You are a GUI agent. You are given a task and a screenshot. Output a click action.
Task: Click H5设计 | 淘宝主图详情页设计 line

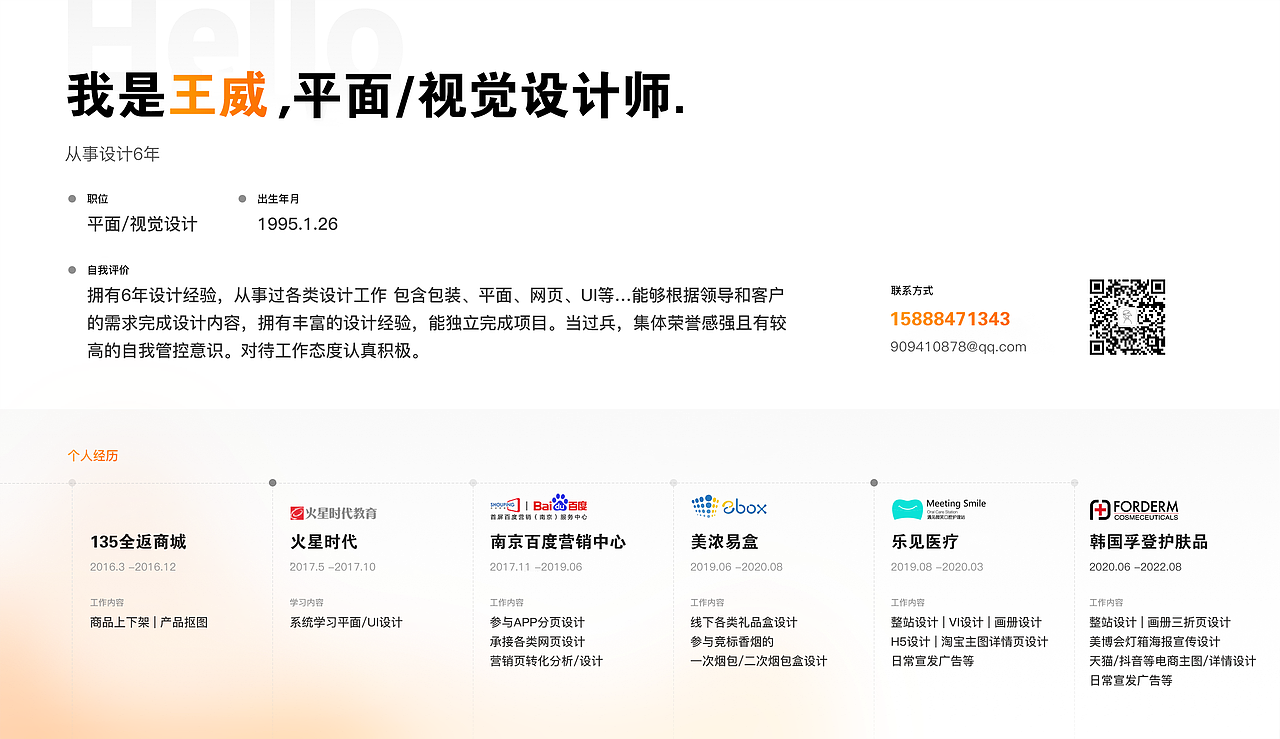coord(969,642)
